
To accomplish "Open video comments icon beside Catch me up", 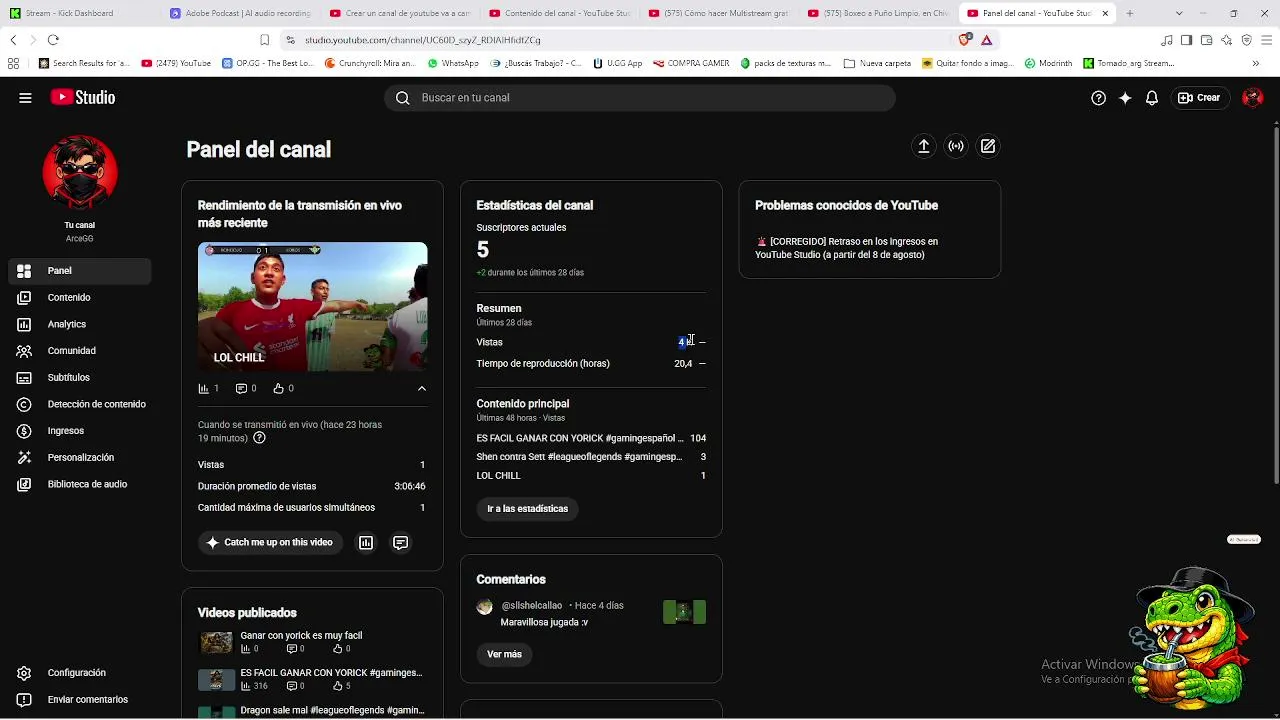I will coord(400,543).
